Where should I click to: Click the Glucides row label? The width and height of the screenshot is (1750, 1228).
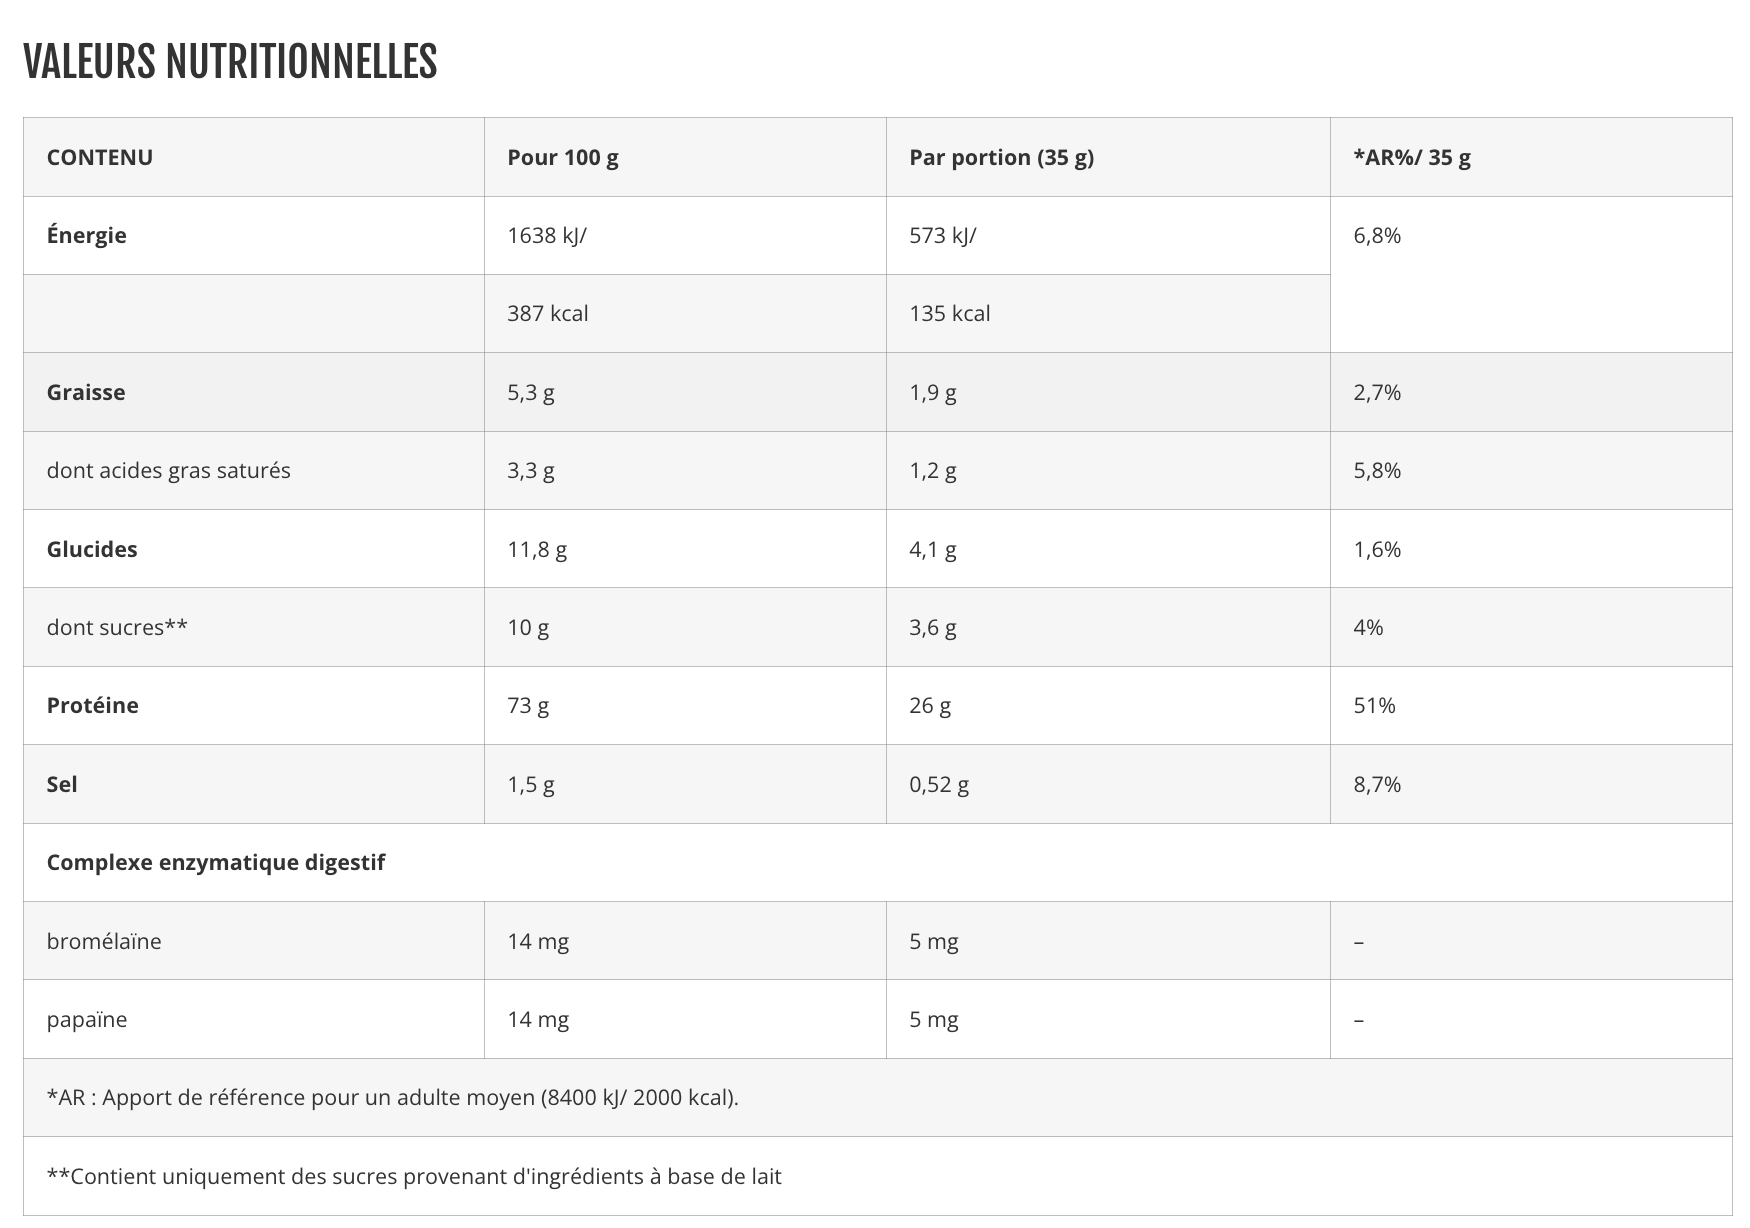92,549
